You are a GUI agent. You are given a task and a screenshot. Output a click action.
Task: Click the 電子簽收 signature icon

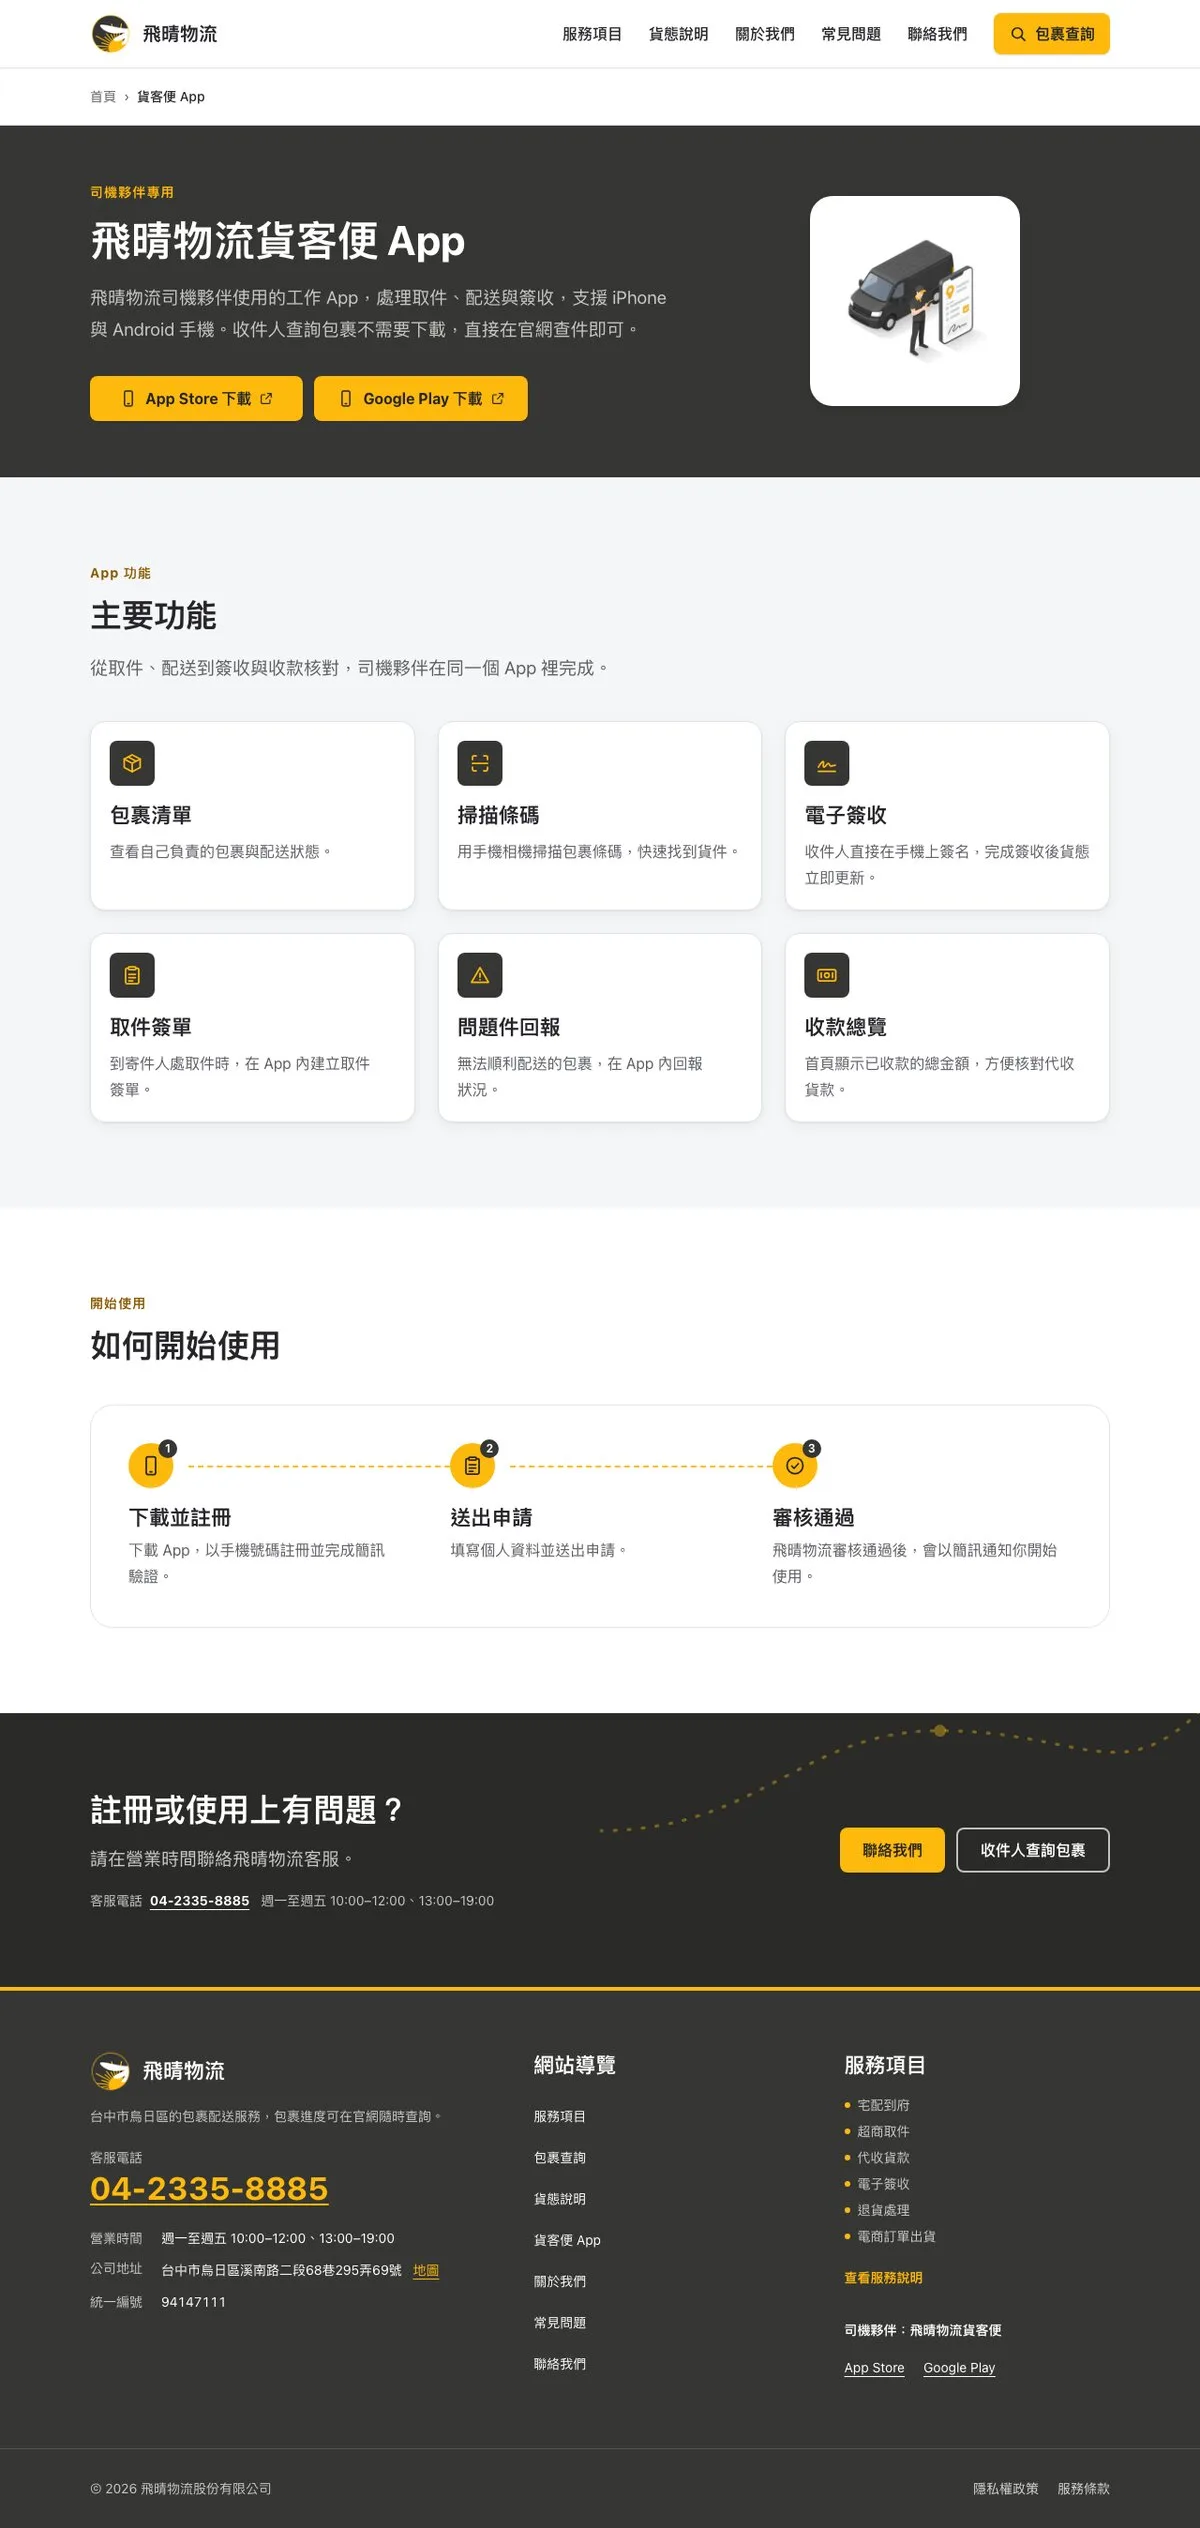827,763
